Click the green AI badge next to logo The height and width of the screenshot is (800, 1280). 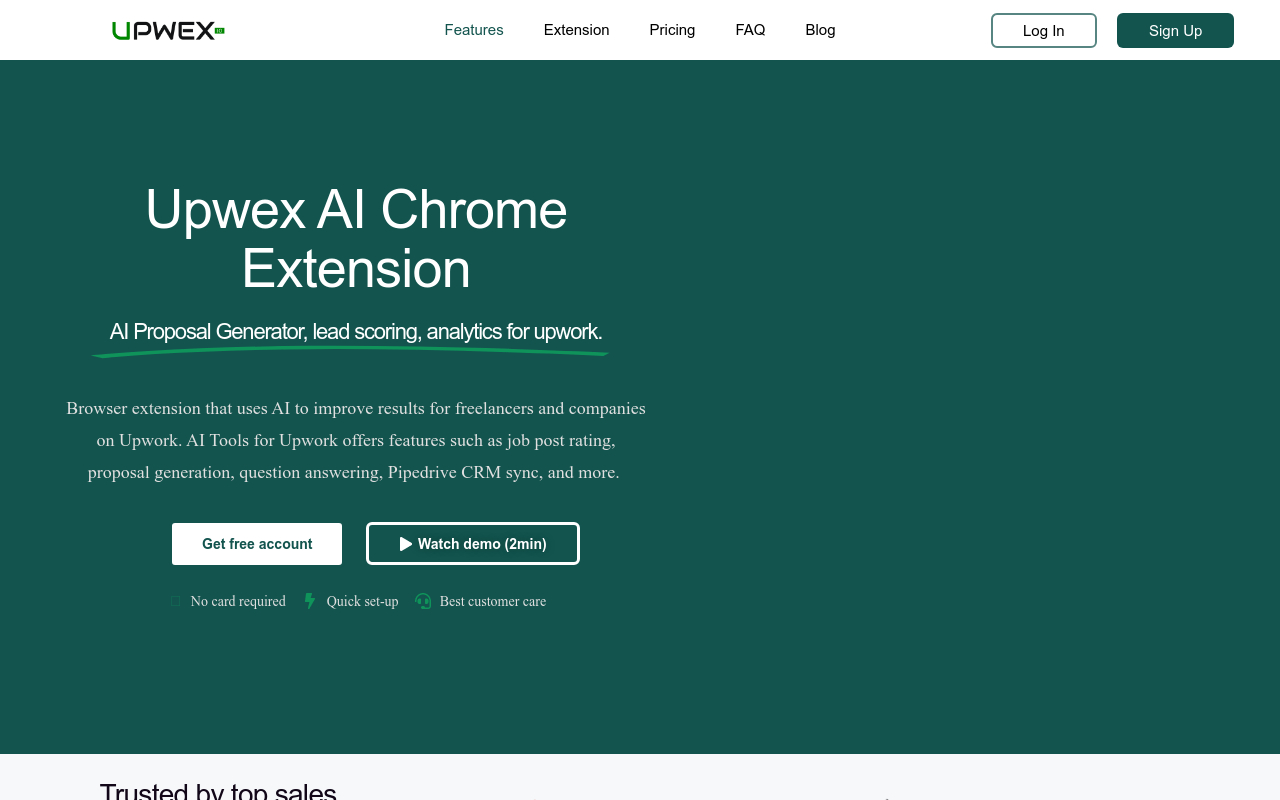pos(219,30)
